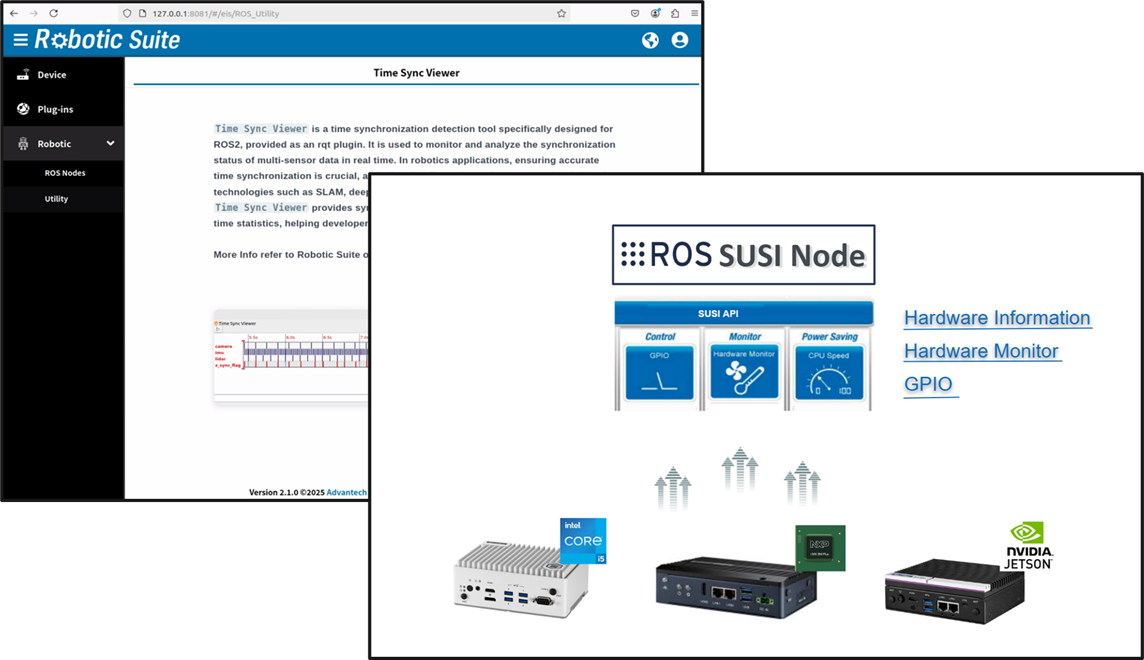Image resolution: width=1144 pixels, height=660 pixels.
Task: Open the browser application menu
Action: pos(694,13)
